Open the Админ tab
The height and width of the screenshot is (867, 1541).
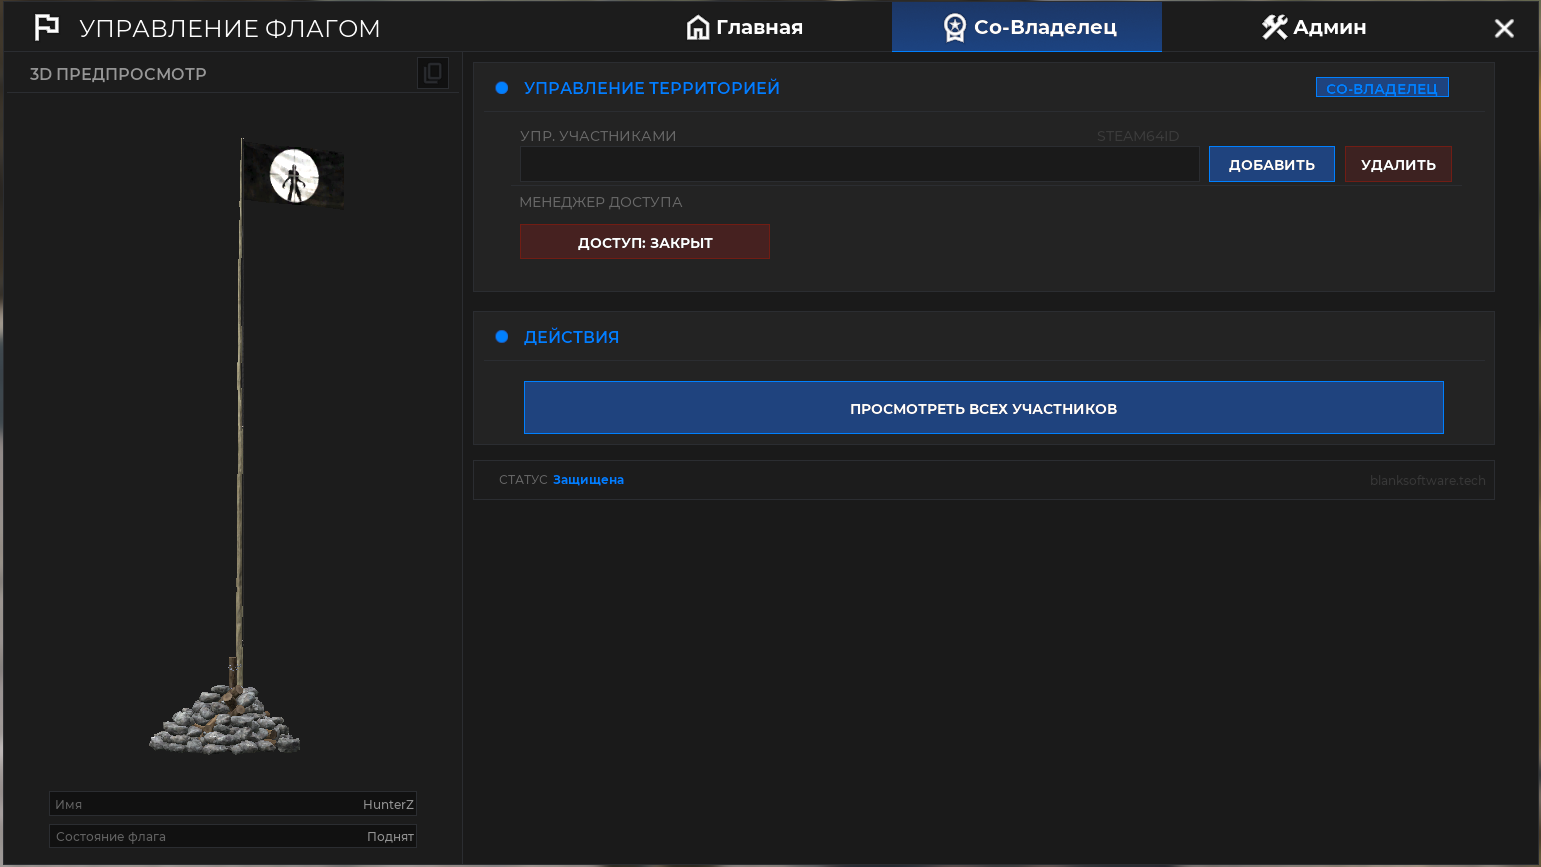coord(1314,27)
